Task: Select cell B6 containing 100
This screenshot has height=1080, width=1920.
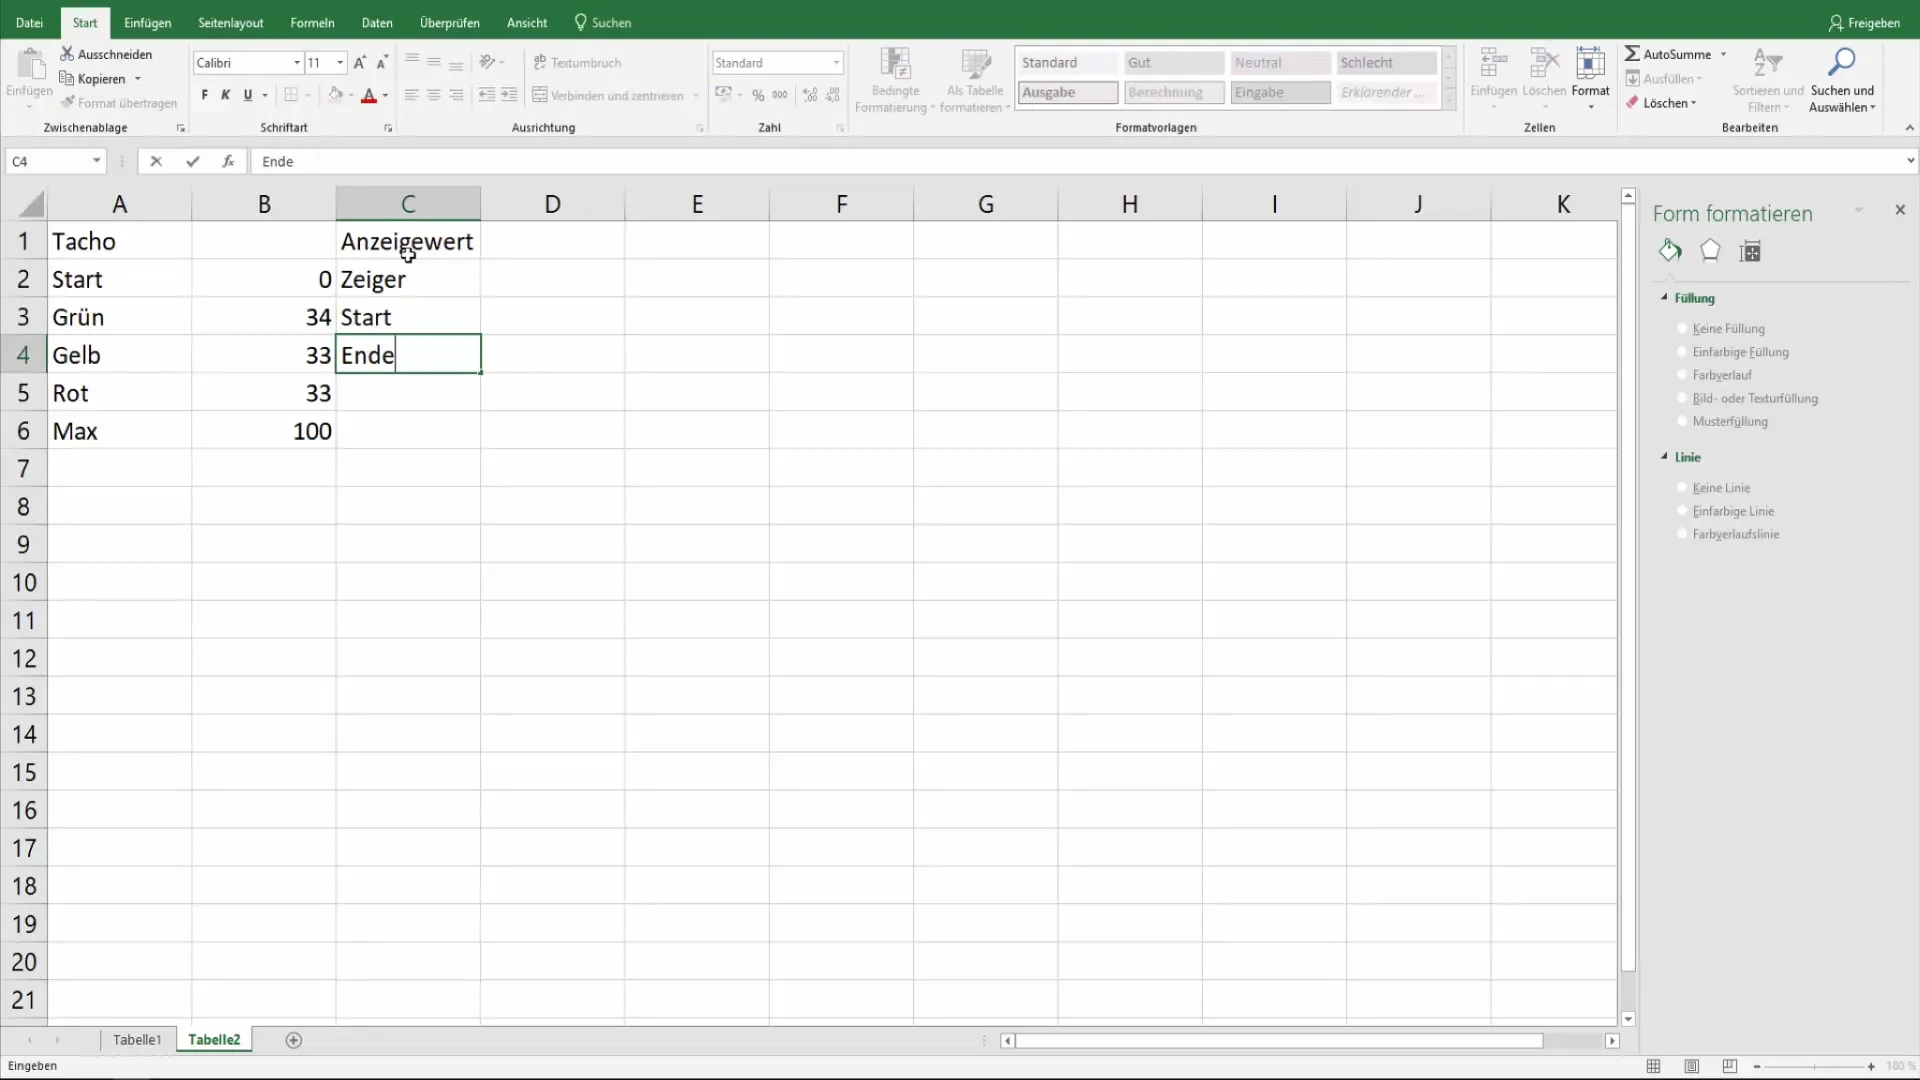Action: [264, 431]
